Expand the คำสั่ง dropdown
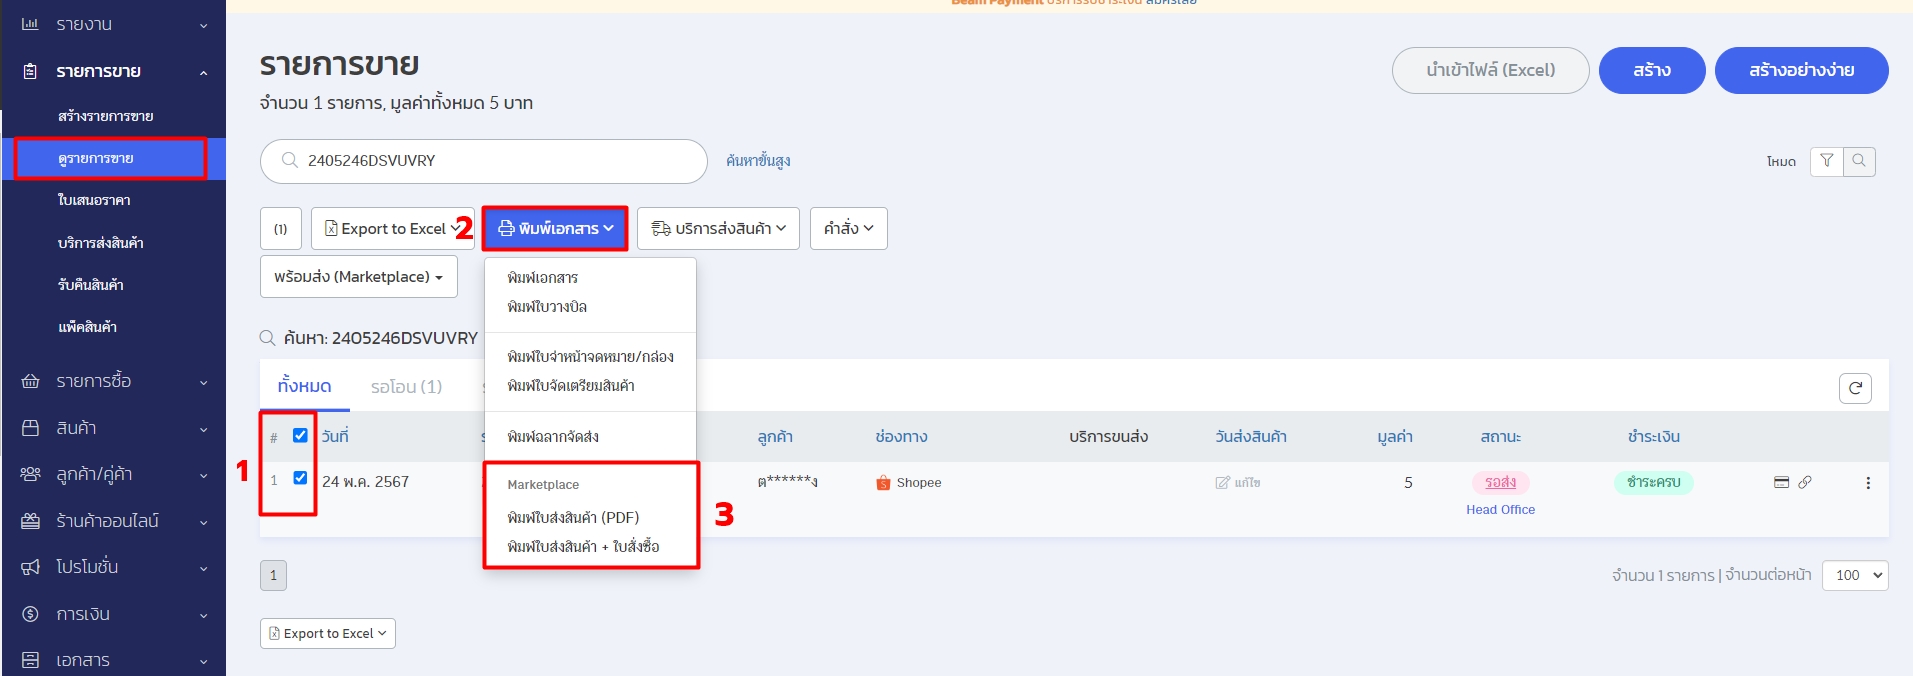Image resolution: width=1913 pixels, height=676 pixels. 848,229
